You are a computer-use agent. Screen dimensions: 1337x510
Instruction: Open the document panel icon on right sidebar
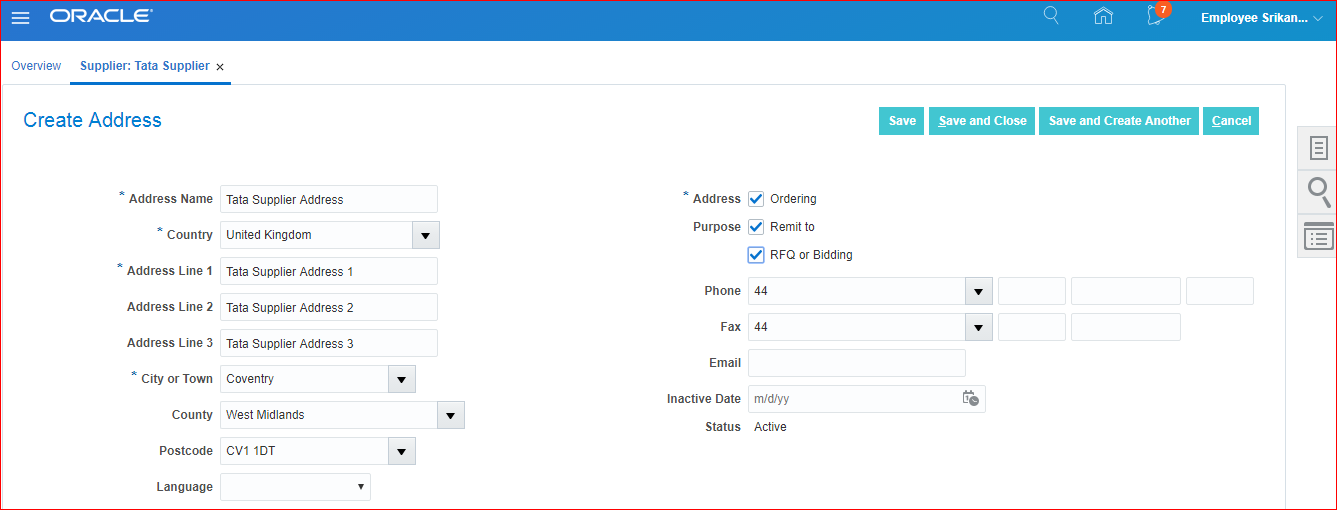click(1319, 148)
